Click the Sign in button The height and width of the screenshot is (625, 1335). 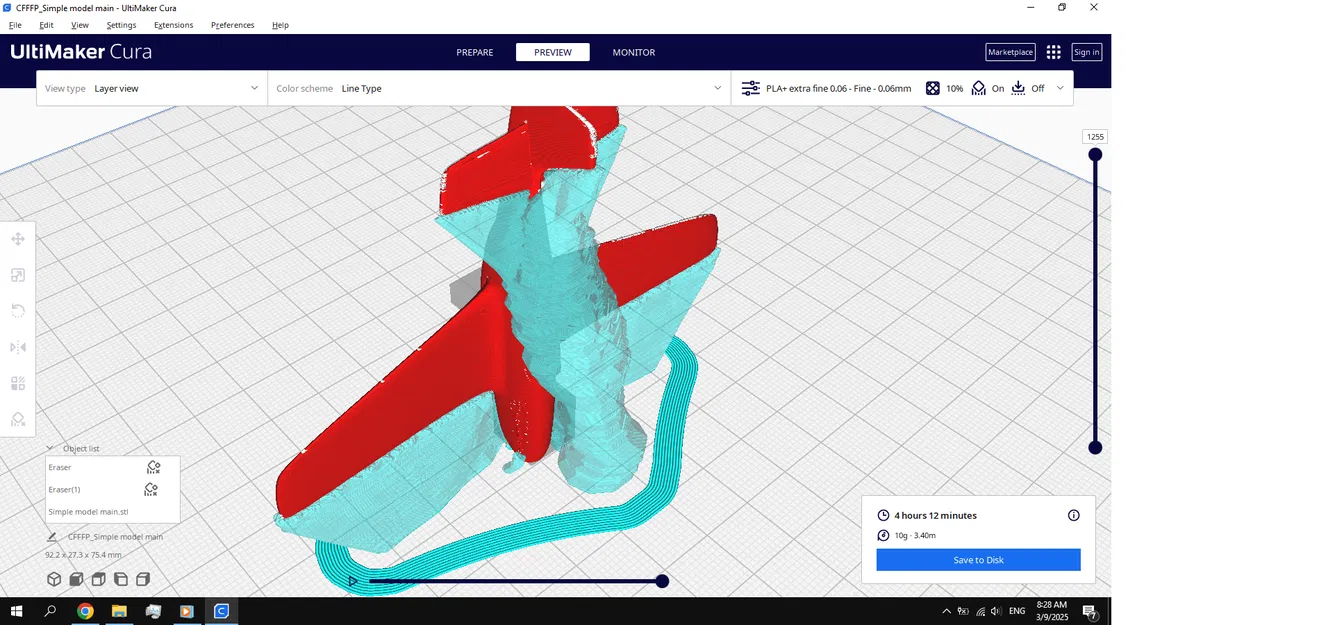pos(1086,52)
